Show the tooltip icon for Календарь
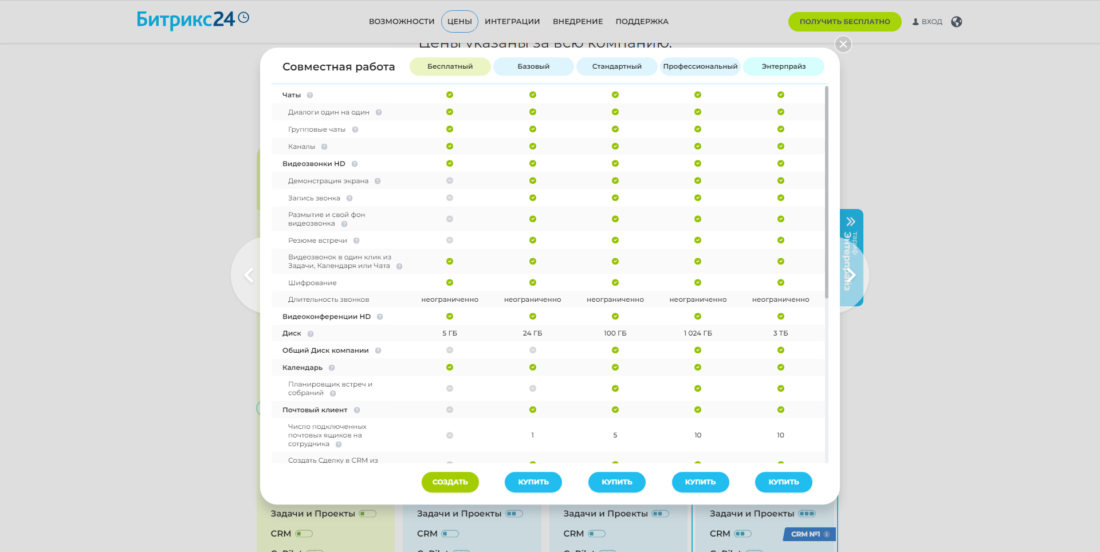Image resolution: width=1100 pixels, height=552 pixels. 331,367
